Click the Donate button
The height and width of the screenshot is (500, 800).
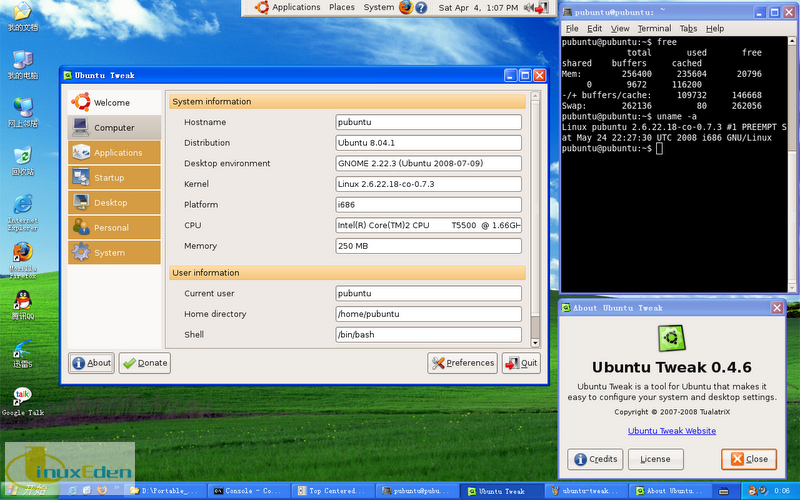pyautogui.click(x=145, y=363)
